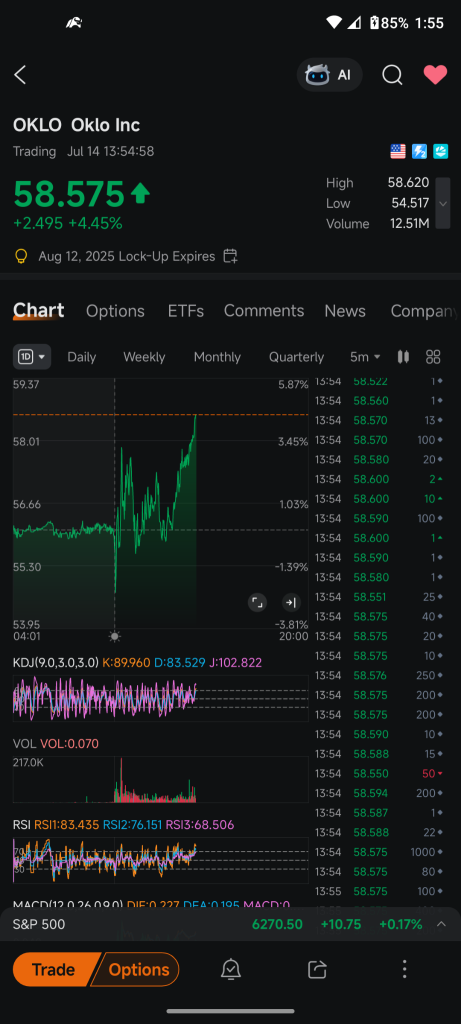Tap the share icon in bottom bar
The image size is (461, 1024).
(317, 969)
